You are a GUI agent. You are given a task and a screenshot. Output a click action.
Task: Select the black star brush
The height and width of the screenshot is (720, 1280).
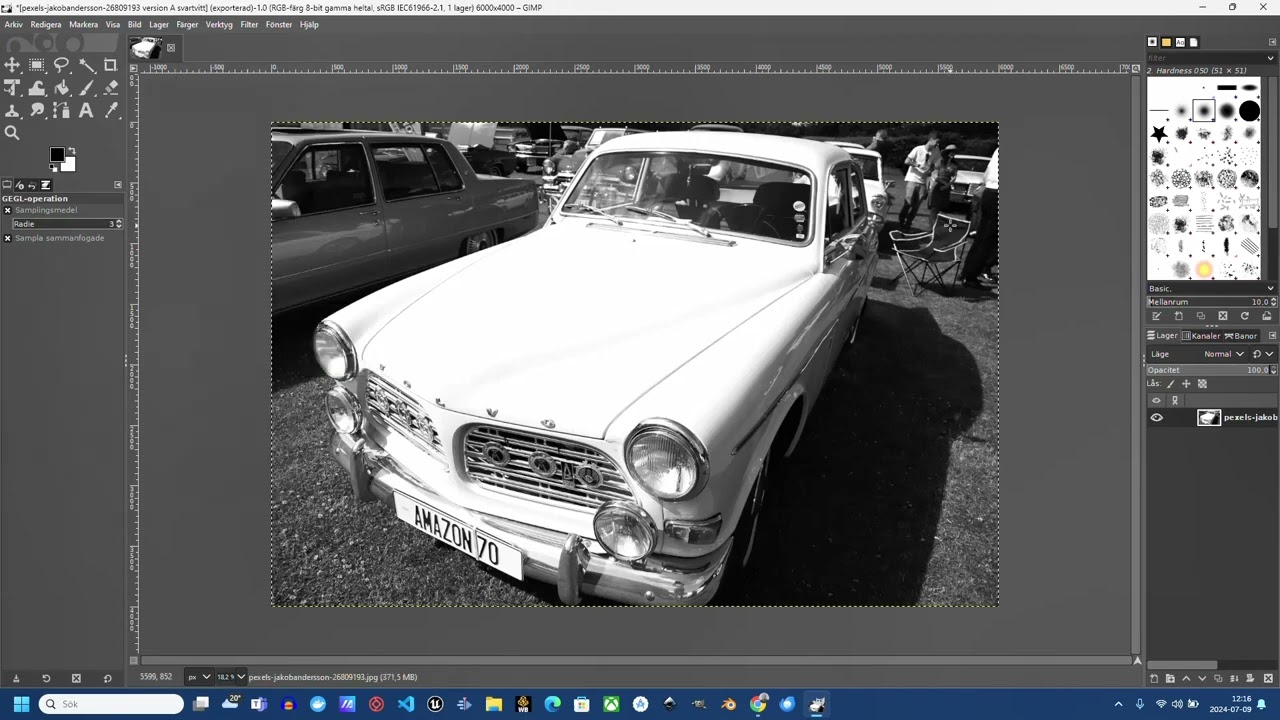[1158, 134]
